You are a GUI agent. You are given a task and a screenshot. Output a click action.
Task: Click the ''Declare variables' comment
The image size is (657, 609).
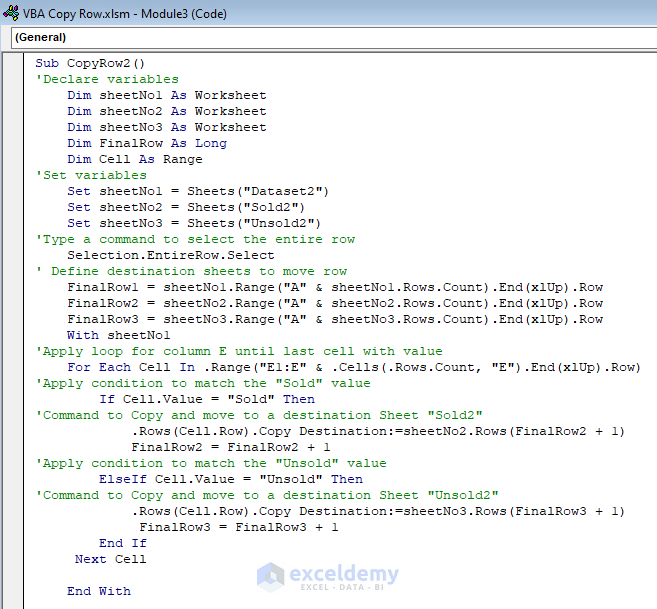(107, 79)
